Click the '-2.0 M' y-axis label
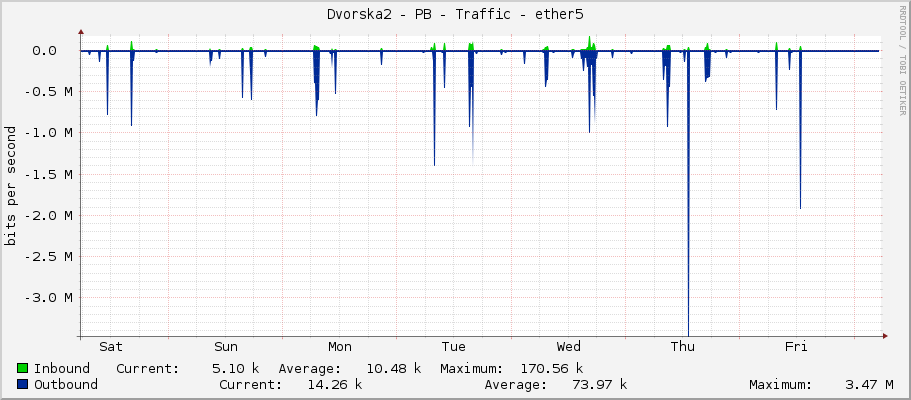Screen dimensions: 911x400 click(48, 215)
